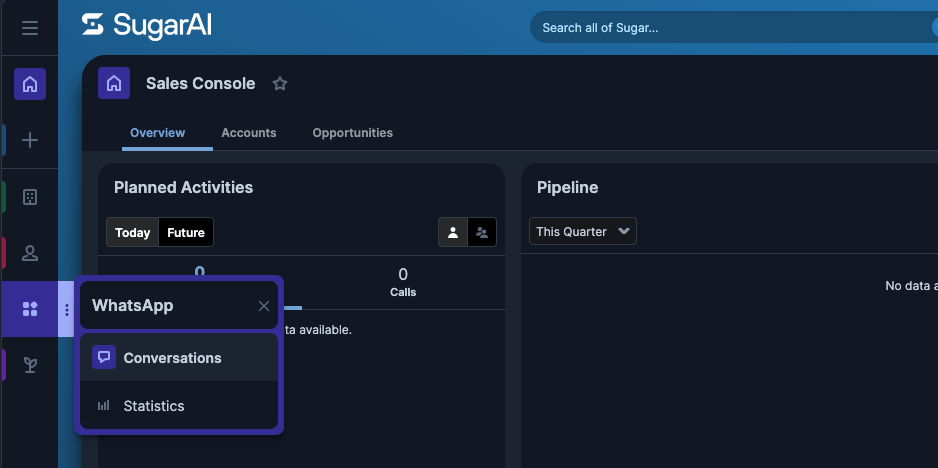Favorite Sales Console with star
The width and height of the screenshot is (938, 468).
[280, 84]
